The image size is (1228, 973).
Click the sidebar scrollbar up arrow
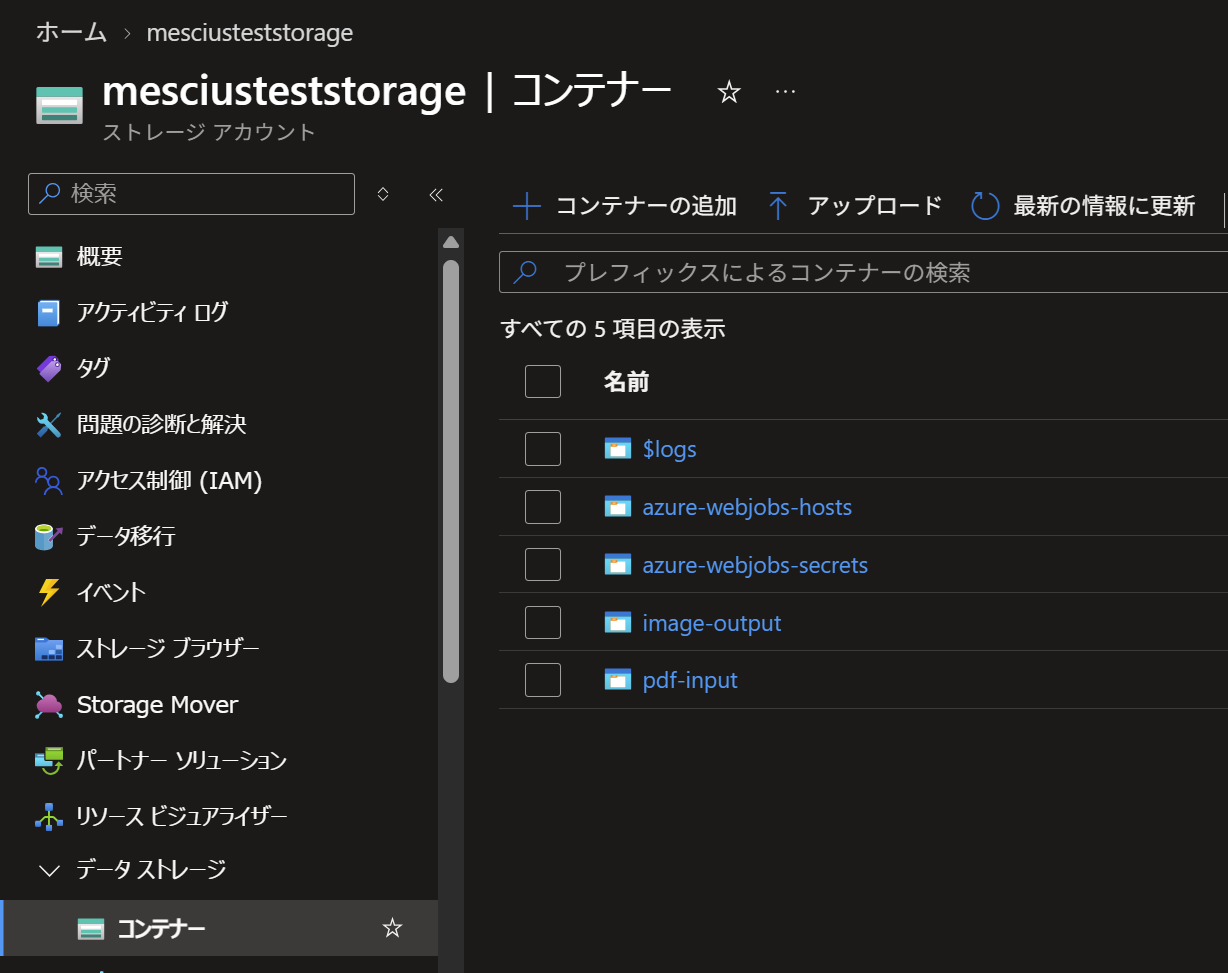(451, 241)
